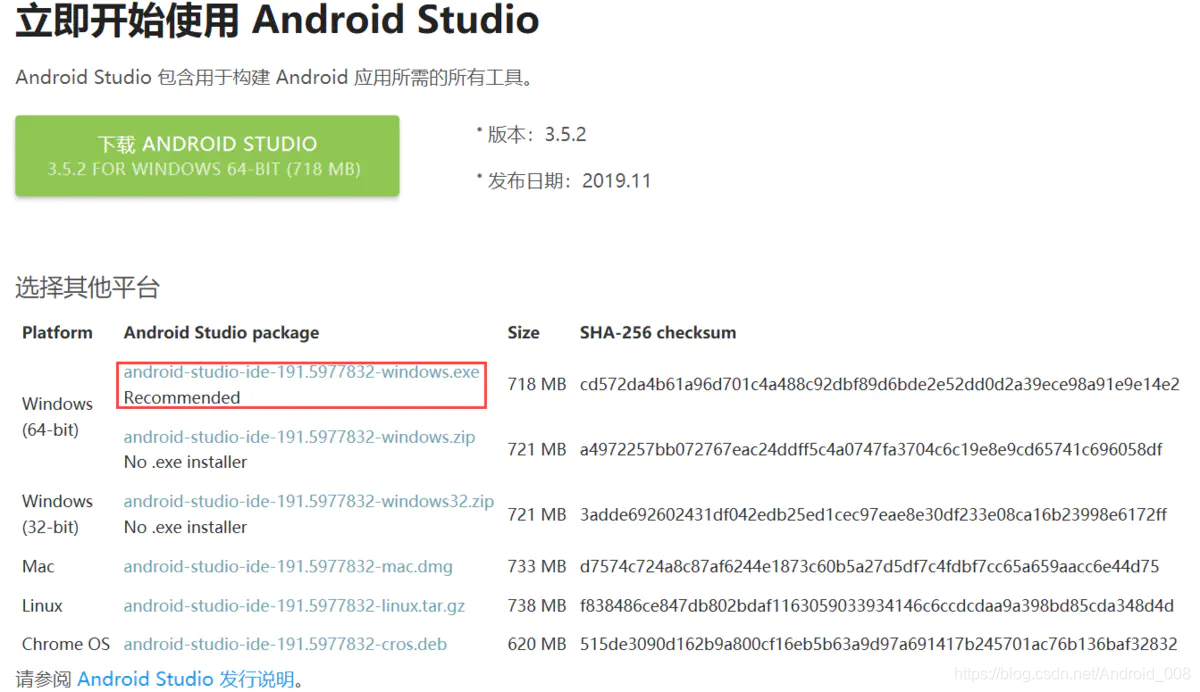Click the green Download Android Studio button
The height and width of the screenshot is (692, 1200).
pos(207,156)
